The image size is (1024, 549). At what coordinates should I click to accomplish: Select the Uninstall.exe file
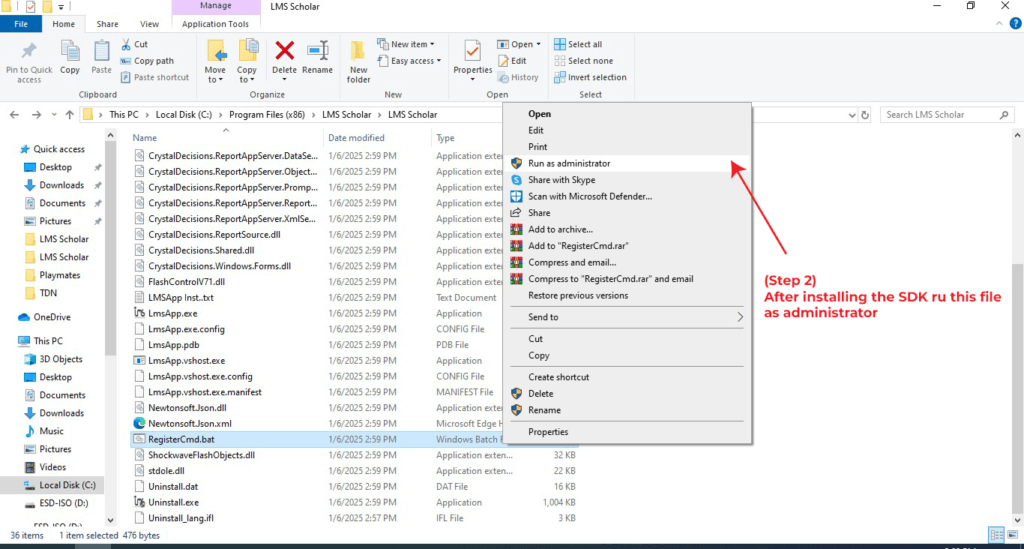(173, 503)
